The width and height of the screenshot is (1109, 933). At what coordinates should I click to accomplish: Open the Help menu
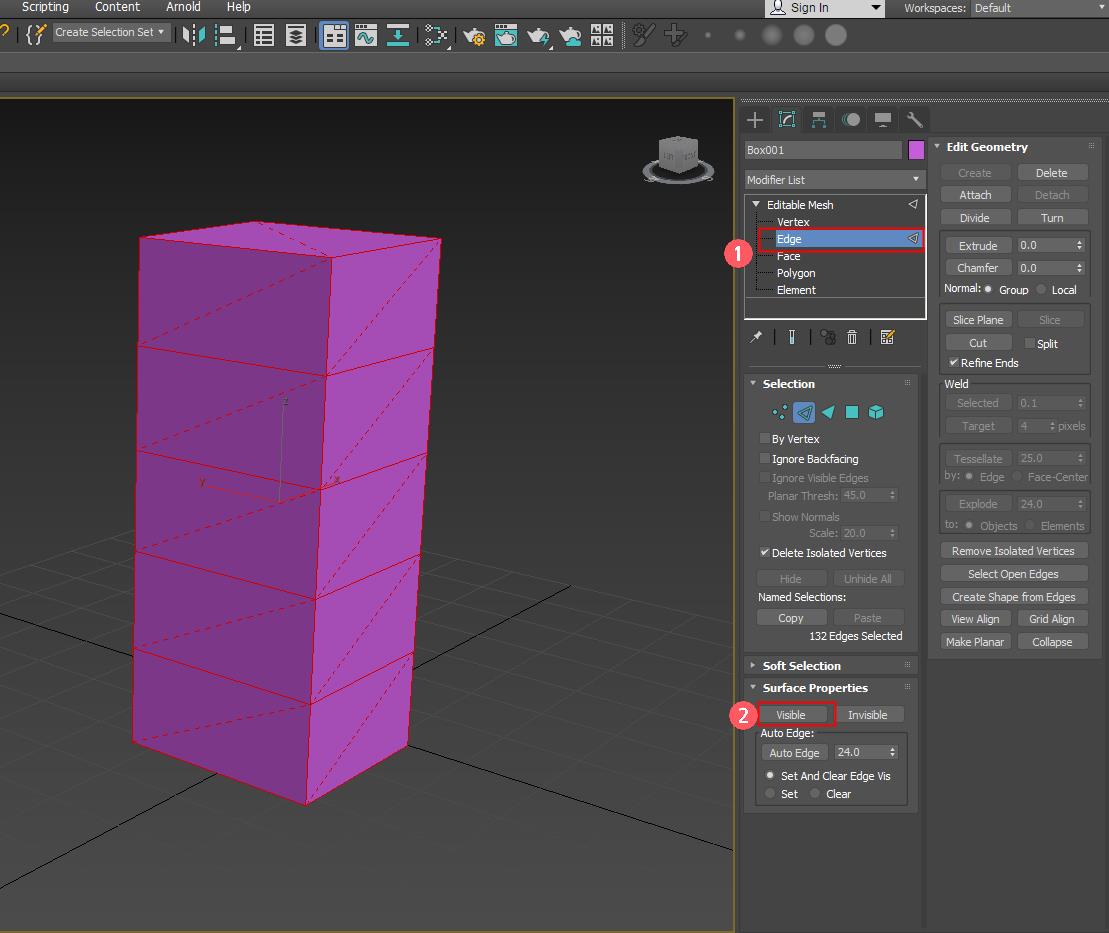pyautogui.click(x=238, y=6)
